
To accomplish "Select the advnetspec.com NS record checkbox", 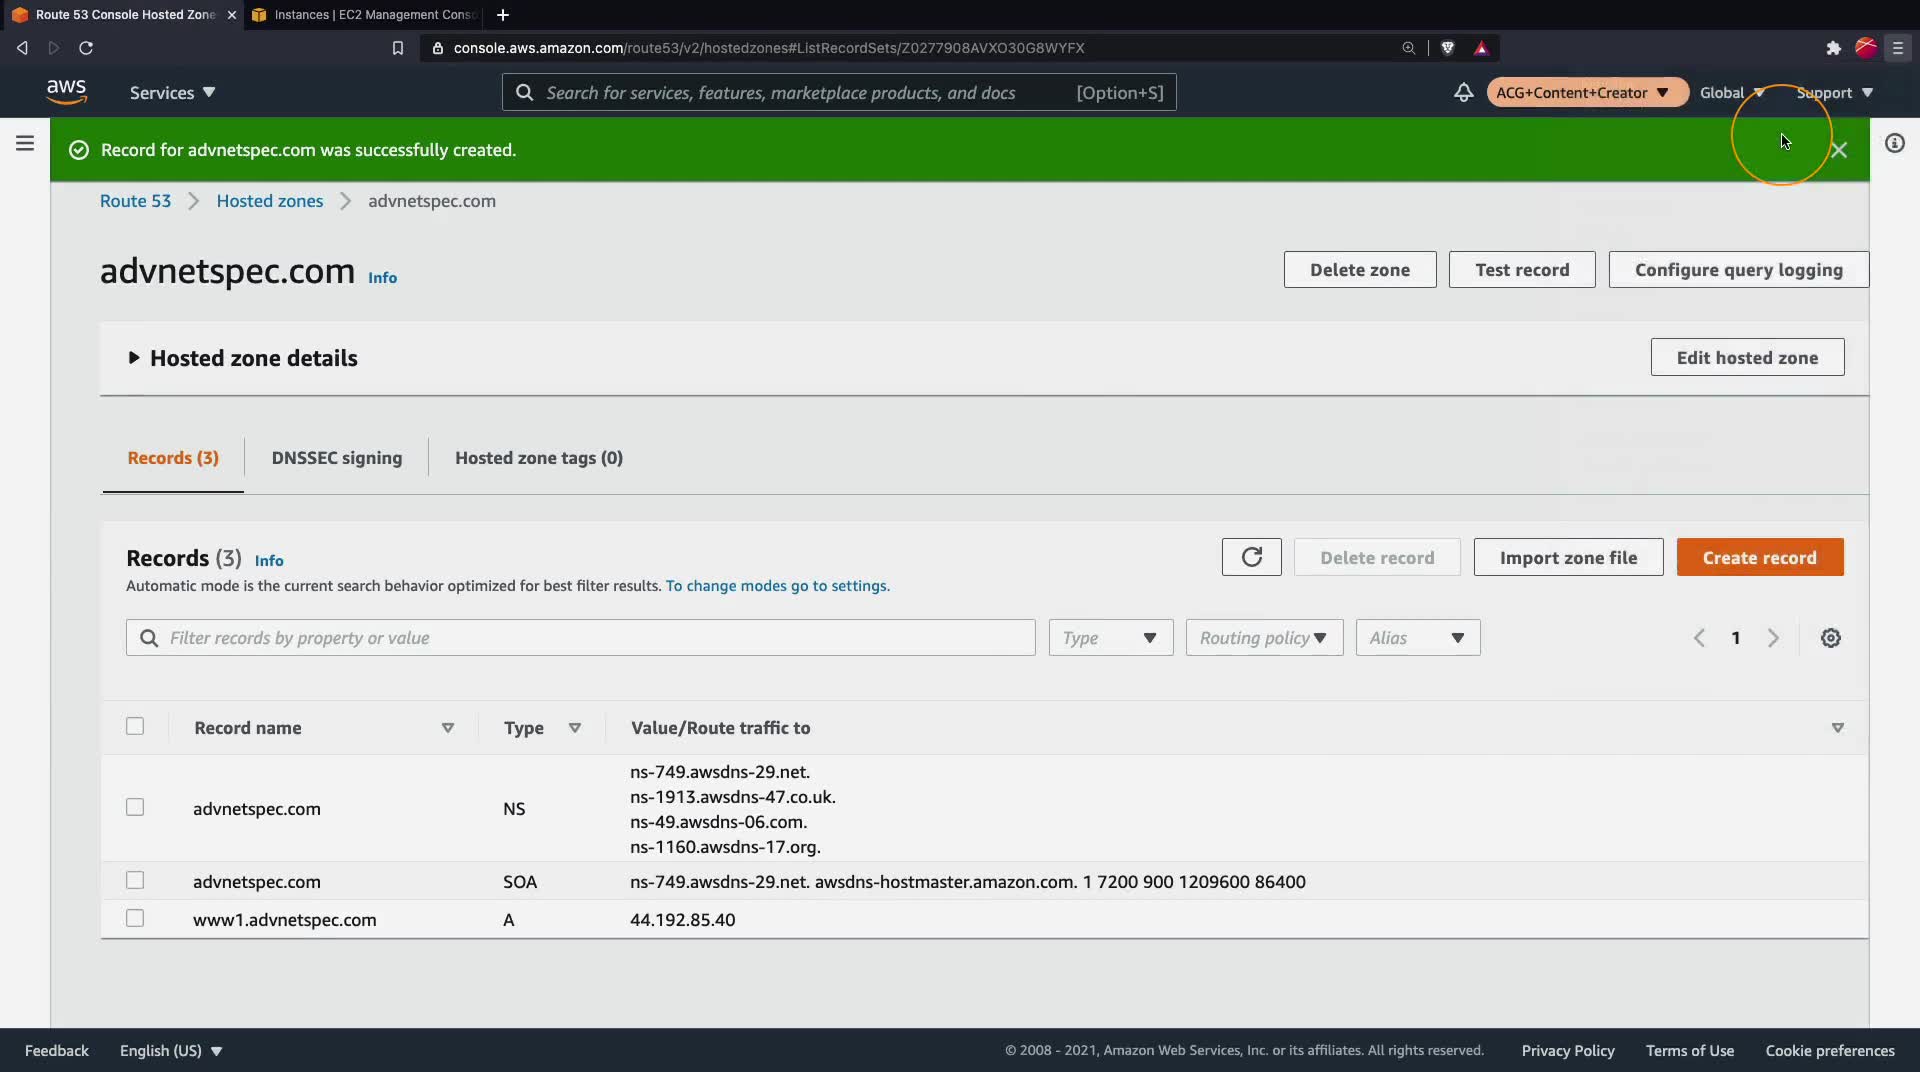I will point(135,807).
